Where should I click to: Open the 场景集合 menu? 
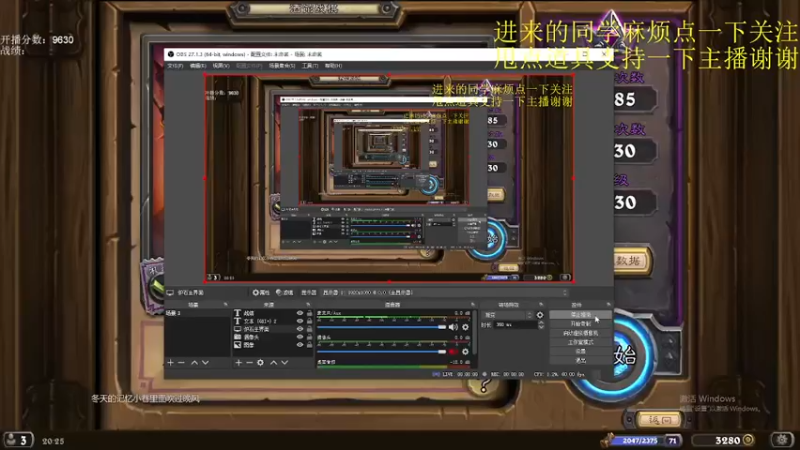pos(282,66)
